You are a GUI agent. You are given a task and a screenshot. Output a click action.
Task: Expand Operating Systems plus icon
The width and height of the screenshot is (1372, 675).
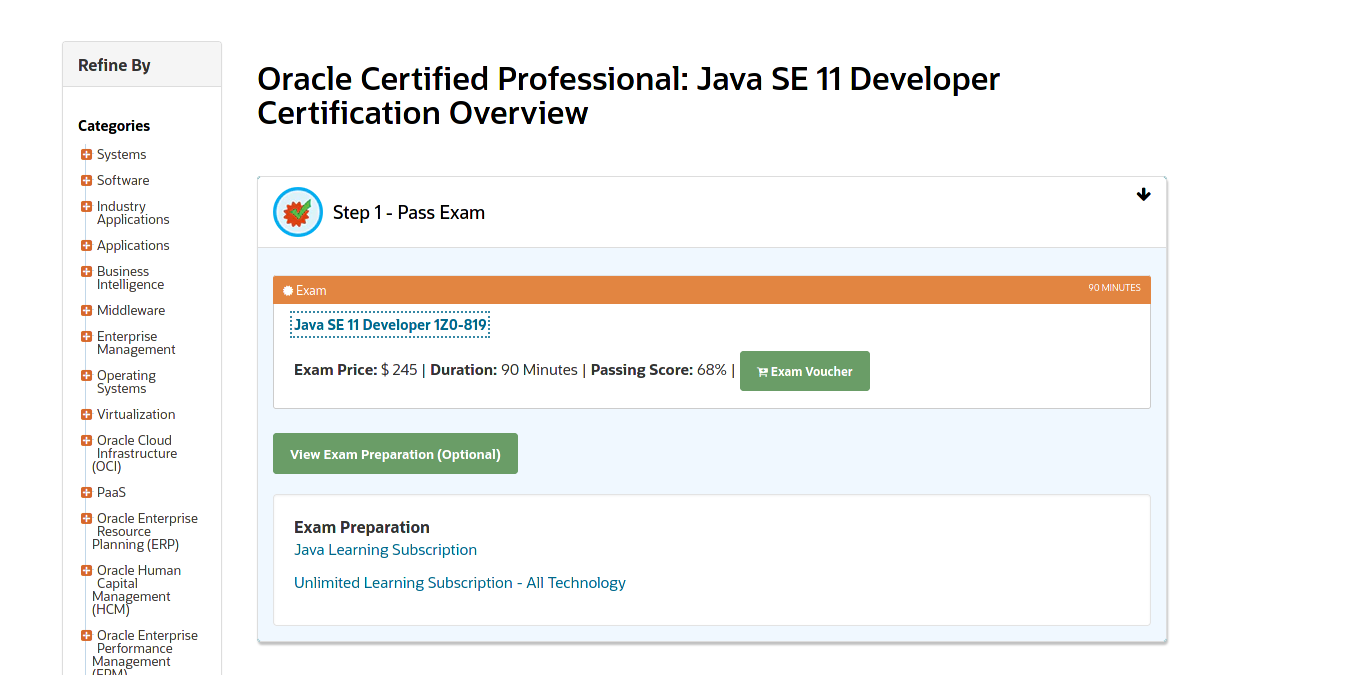[86, 376]
